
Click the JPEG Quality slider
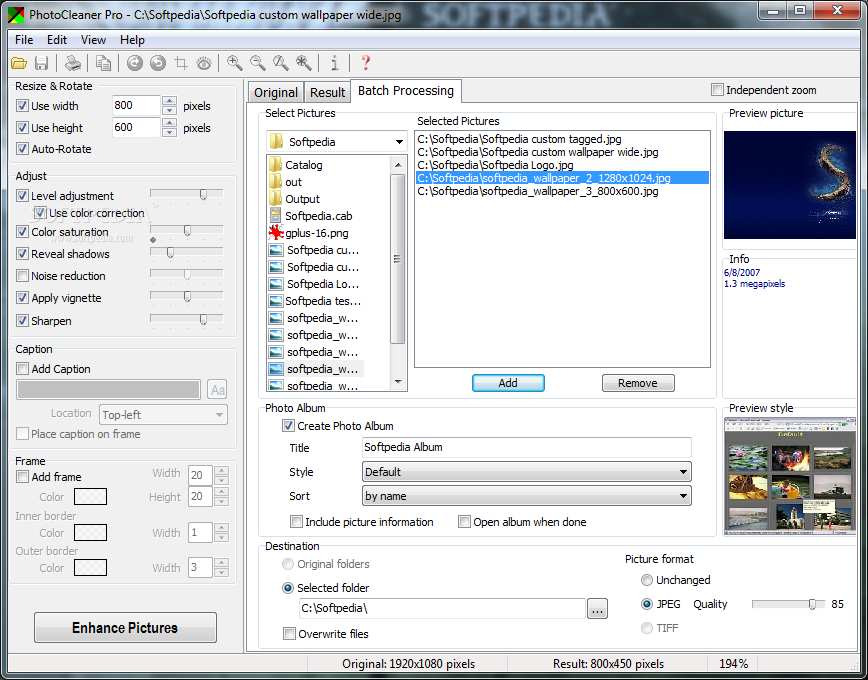[788, 604]
